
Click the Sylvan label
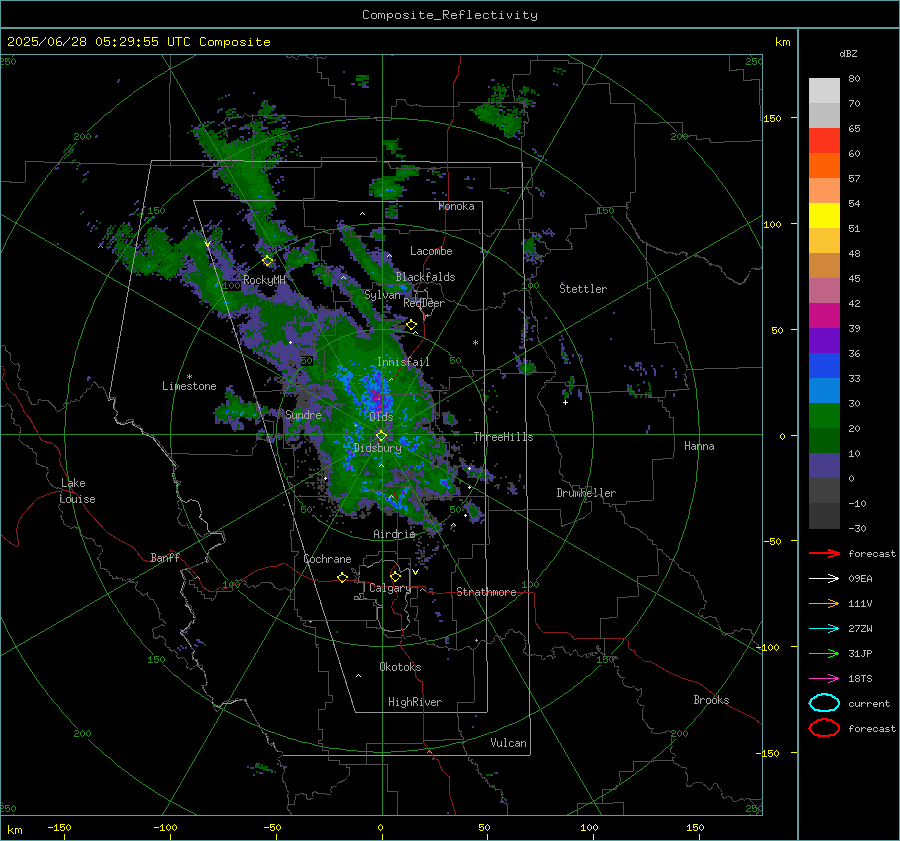382,295
